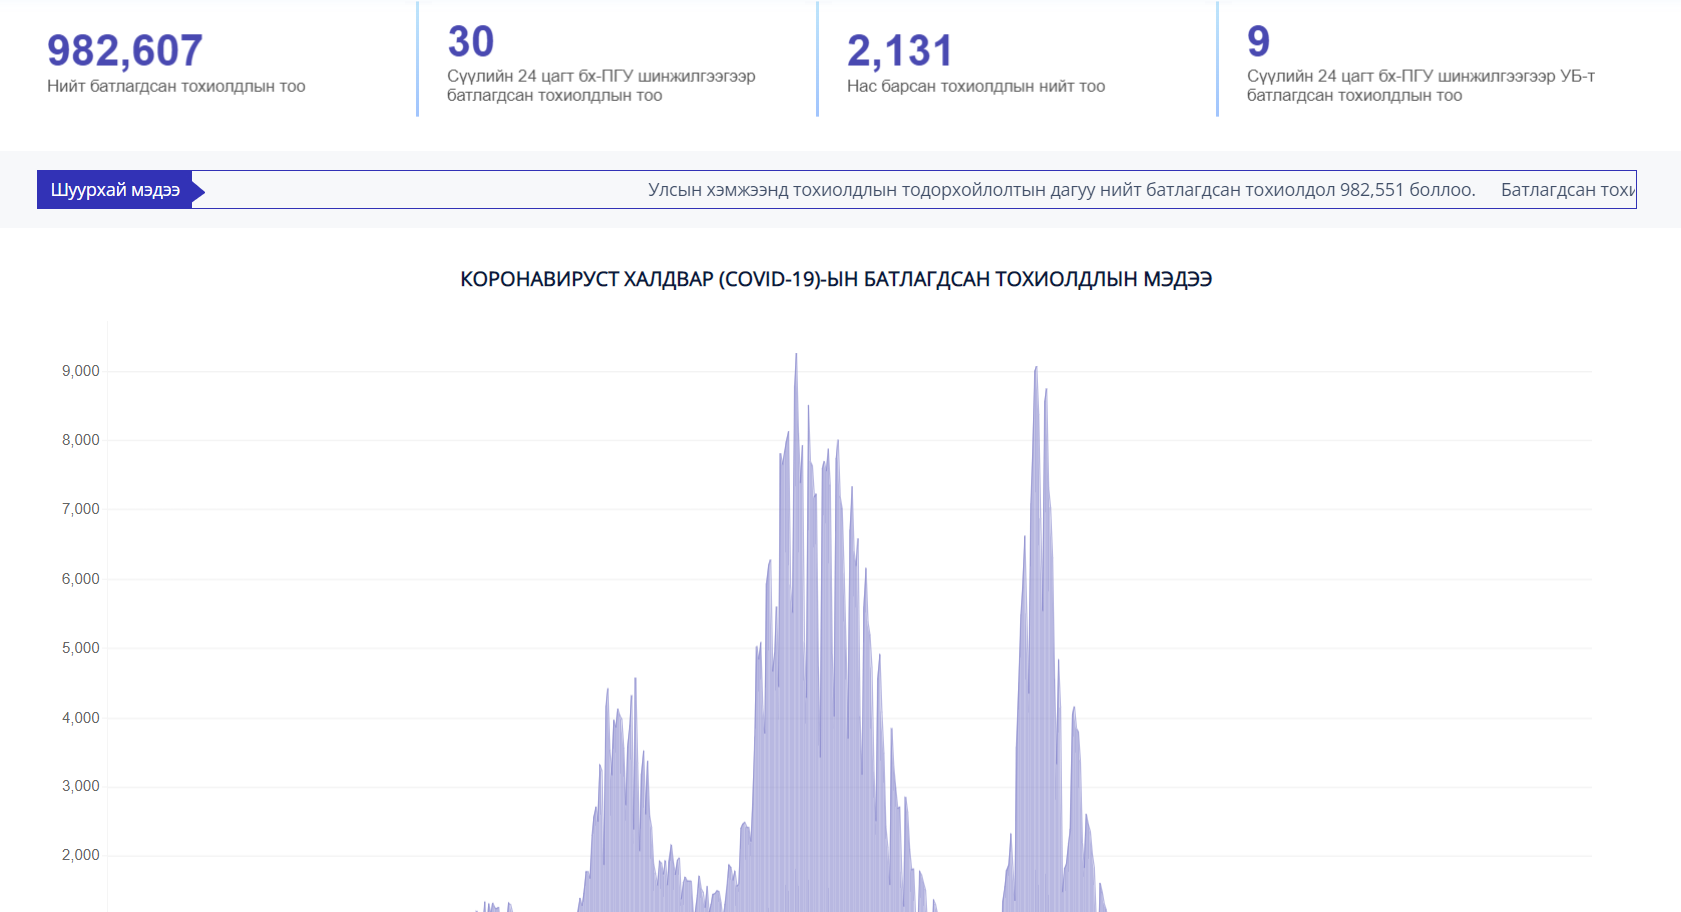The height and width of the screenshot is (912, 1681).
Task: Click the 8,000 y-axis tick label
Action: (x=81, y=440)
